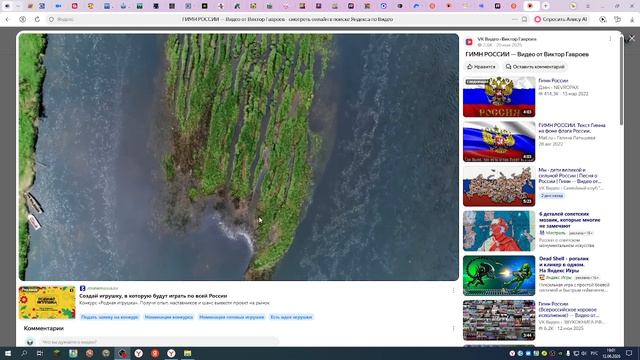Open Task View on the taskbar

pyautogui.click(x=40, y=353)
